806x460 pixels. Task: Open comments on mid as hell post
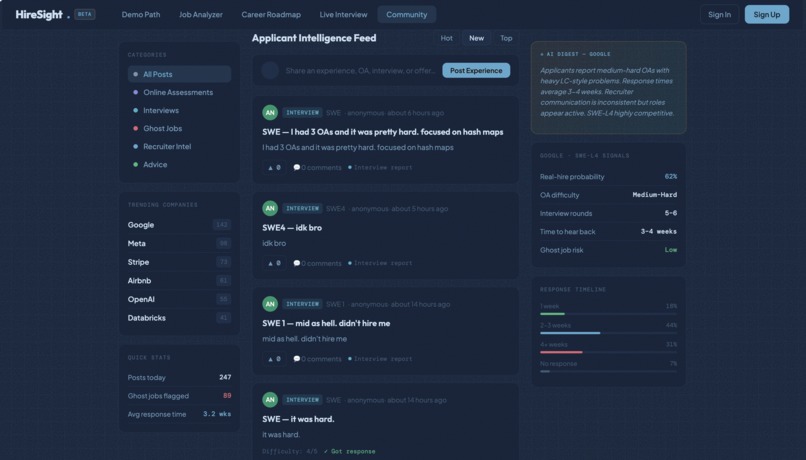coord(317,359)
